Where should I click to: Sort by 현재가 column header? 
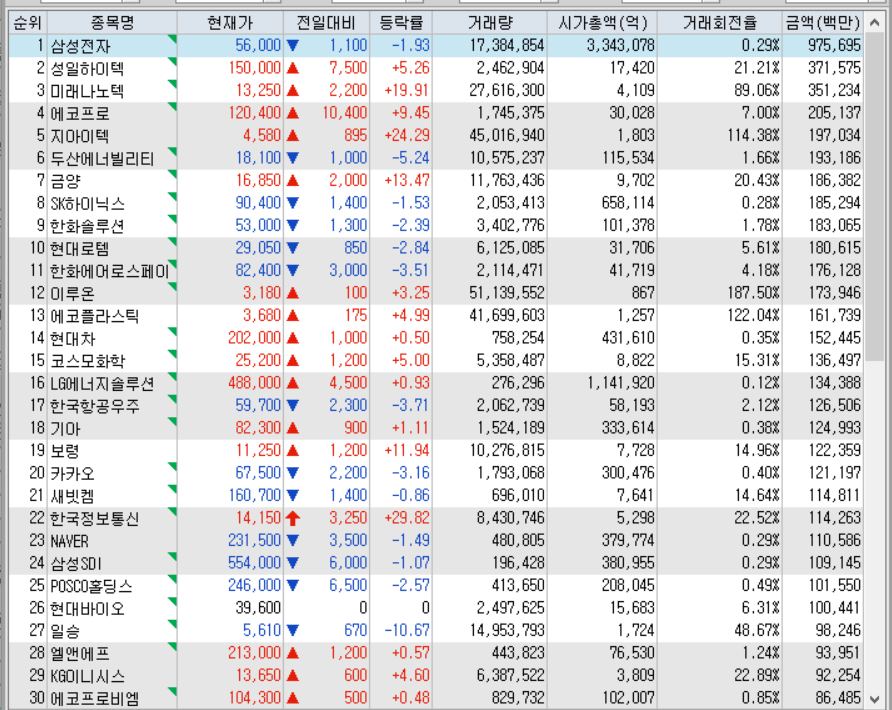(230, 23)
